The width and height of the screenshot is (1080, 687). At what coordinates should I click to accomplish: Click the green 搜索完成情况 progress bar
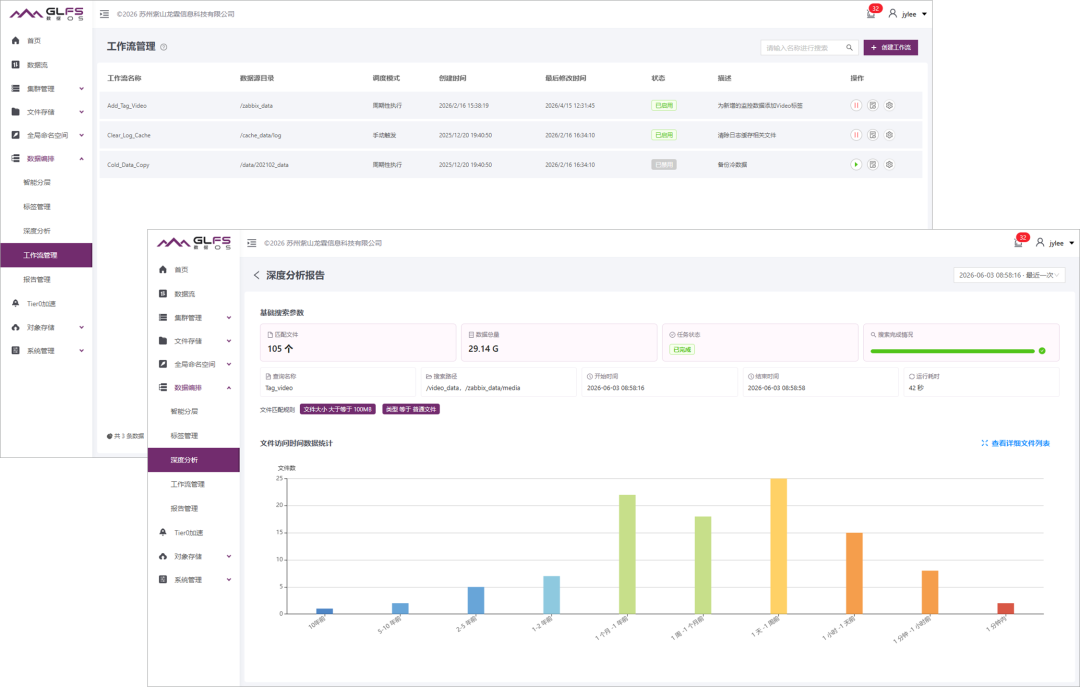[x=953, y=351]
